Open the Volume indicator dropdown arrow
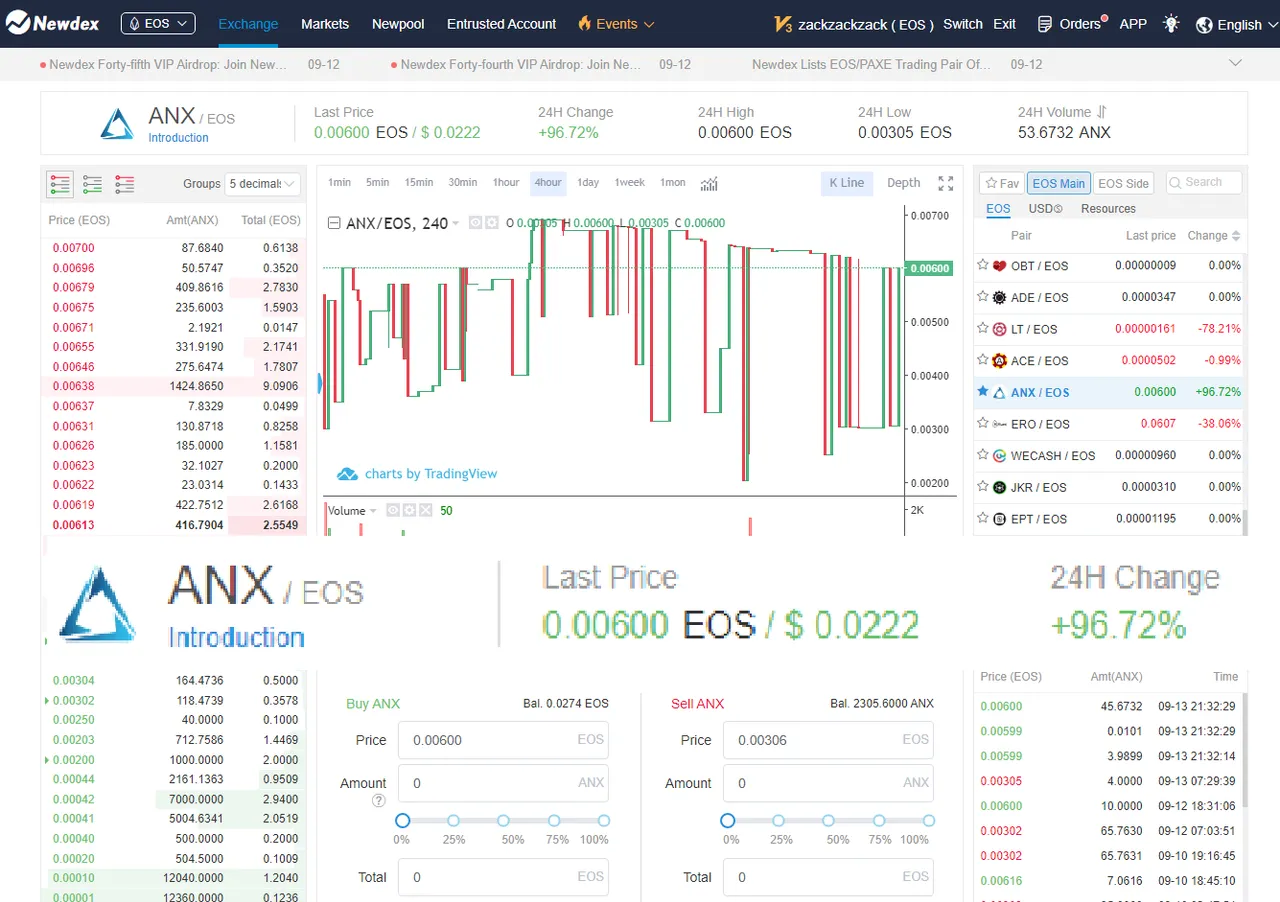This screenshot has height=902, width=1280. point(373,511)
